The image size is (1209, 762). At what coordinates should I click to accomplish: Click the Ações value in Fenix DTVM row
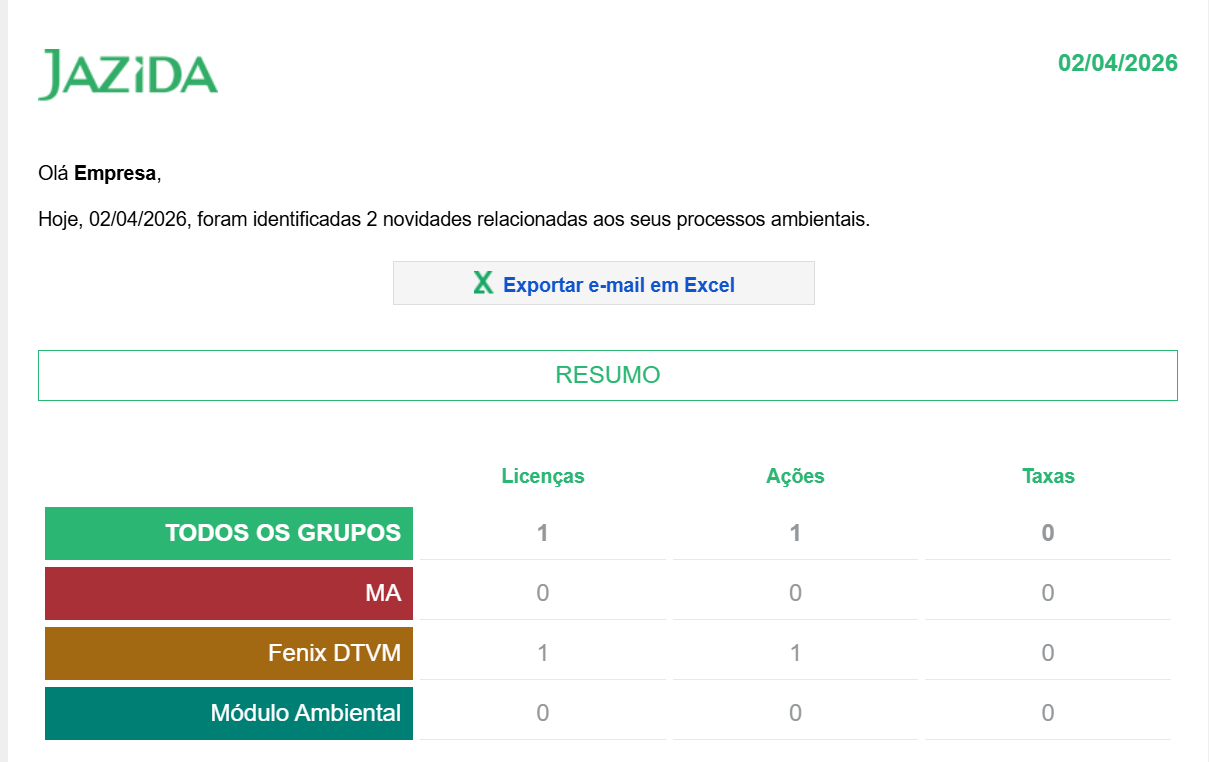click(x=795, y=653)
